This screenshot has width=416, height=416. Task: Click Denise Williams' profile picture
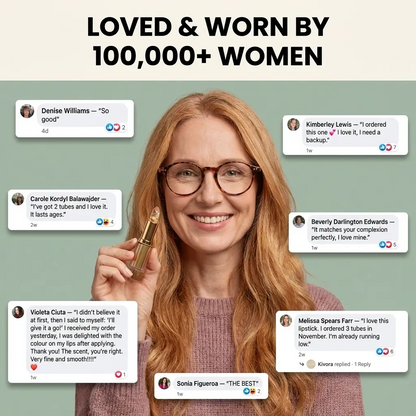coord(27,111)
